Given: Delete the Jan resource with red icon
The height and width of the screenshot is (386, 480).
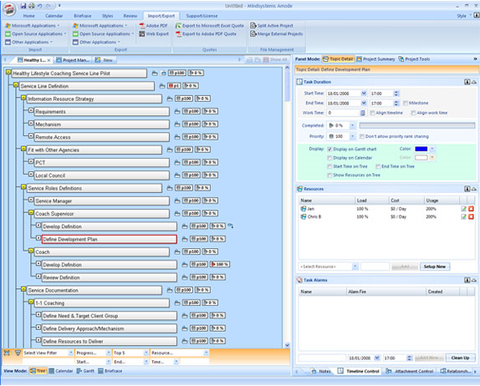Looking at the screenshot, I should 471,209.
